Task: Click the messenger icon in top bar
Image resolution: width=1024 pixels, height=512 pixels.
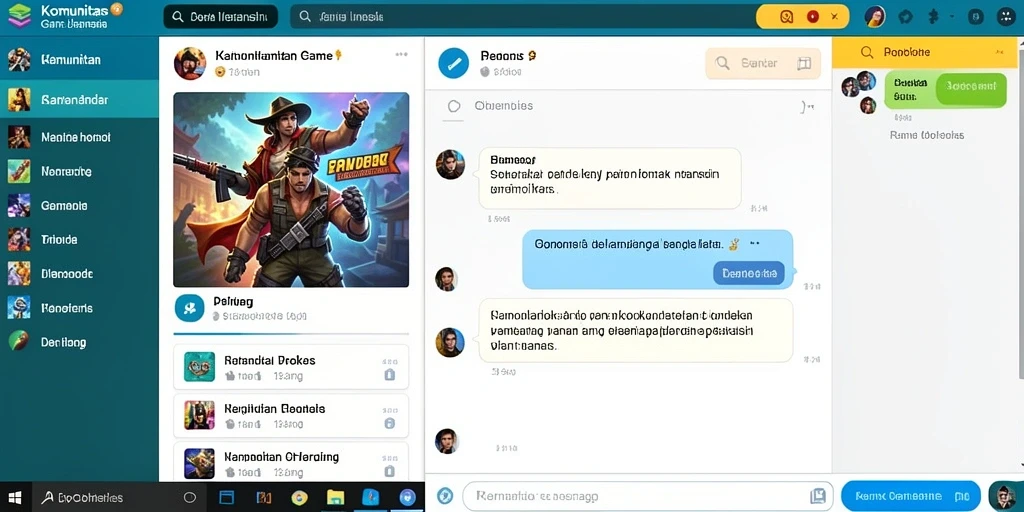Action: click(905, 17)
